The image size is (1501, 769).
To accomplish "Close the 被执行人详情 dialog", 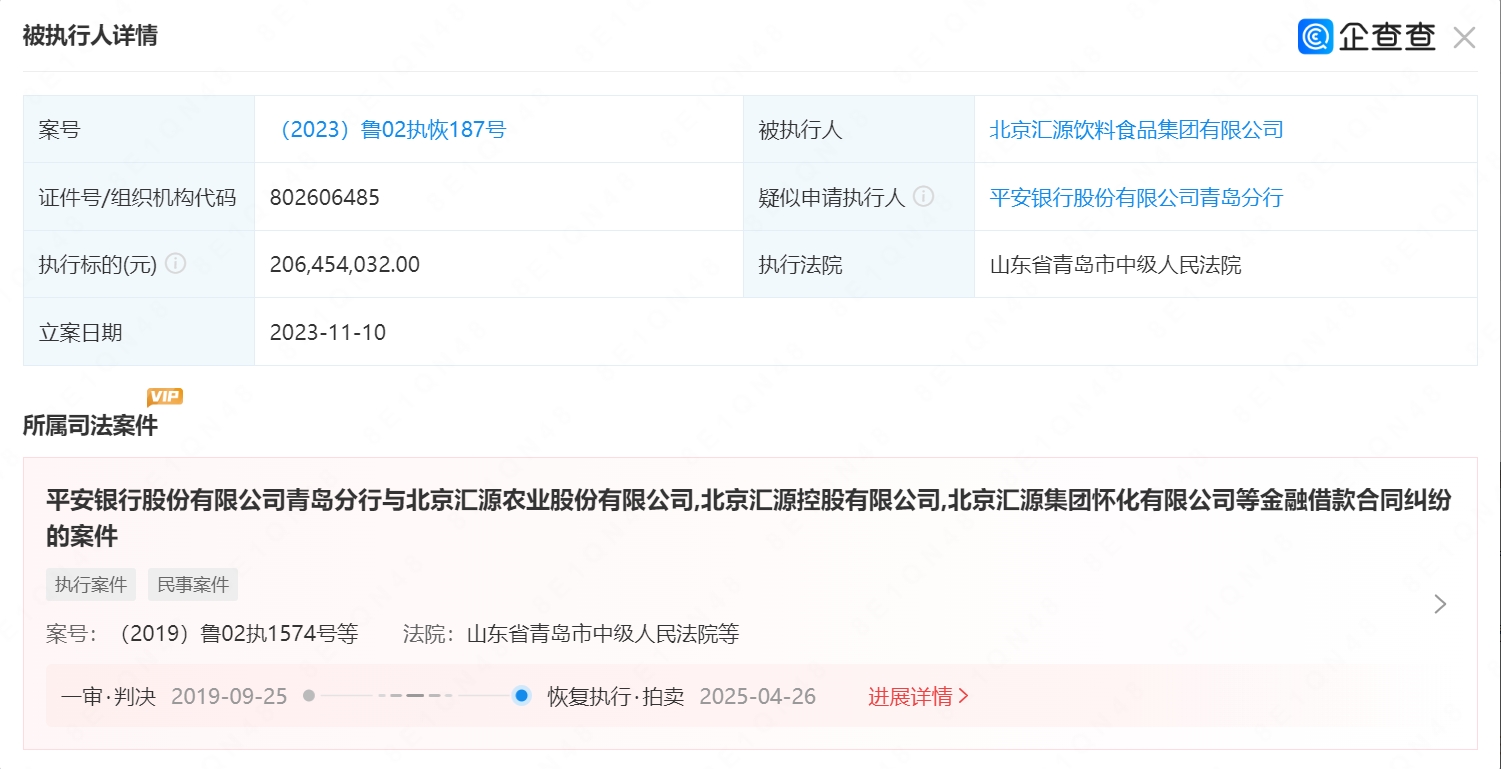I will pyautogui.click(x=1464, y=38).
